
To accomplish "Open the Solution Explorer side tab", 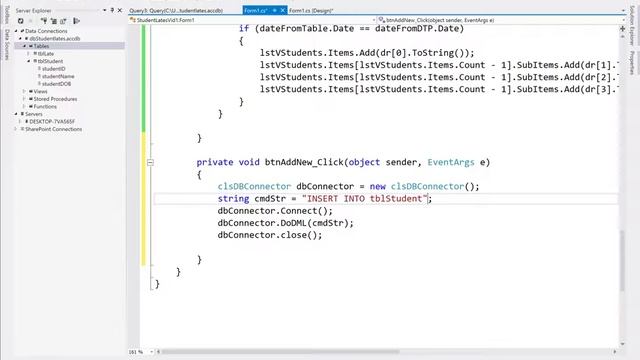I will (631, 26).
